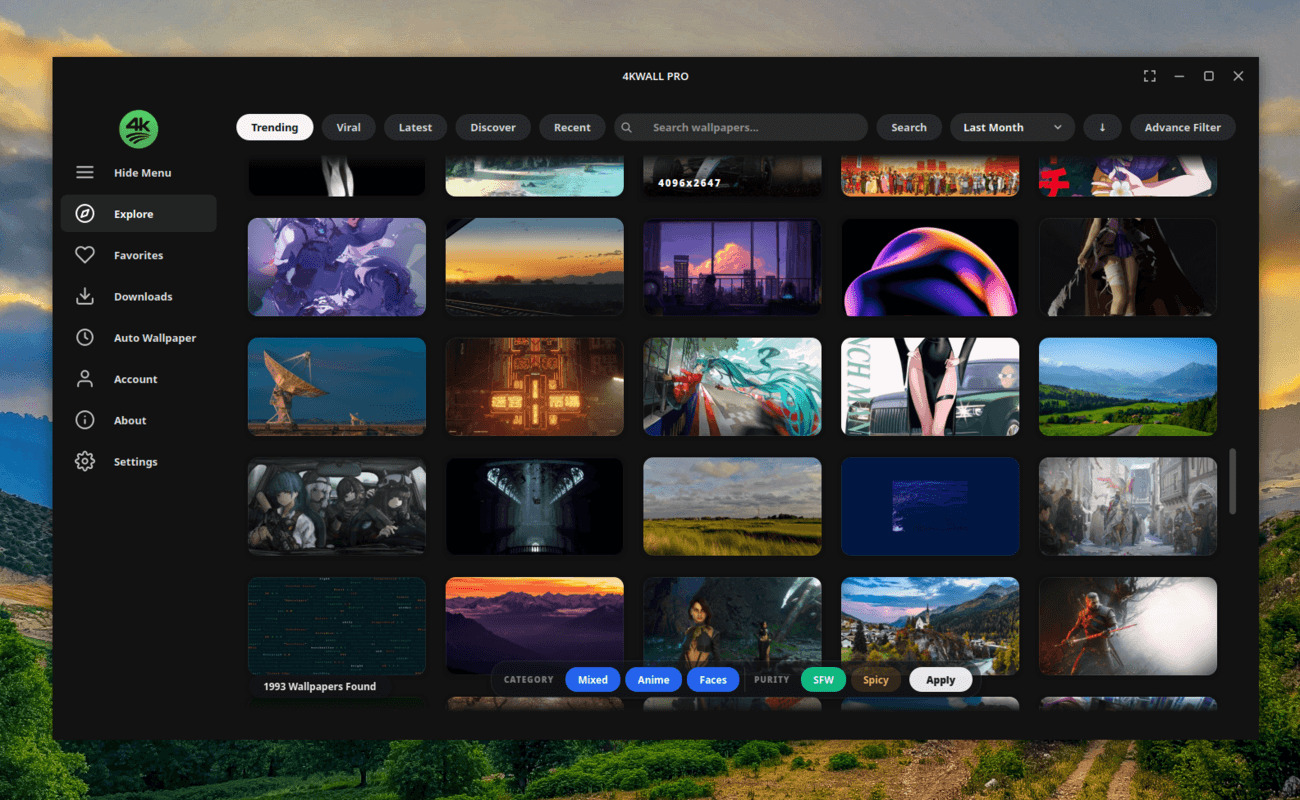Image resolution: width=1300 pixels, height=800 pixels.
Task: Click the Search button
Action: [x=909, y=127]
